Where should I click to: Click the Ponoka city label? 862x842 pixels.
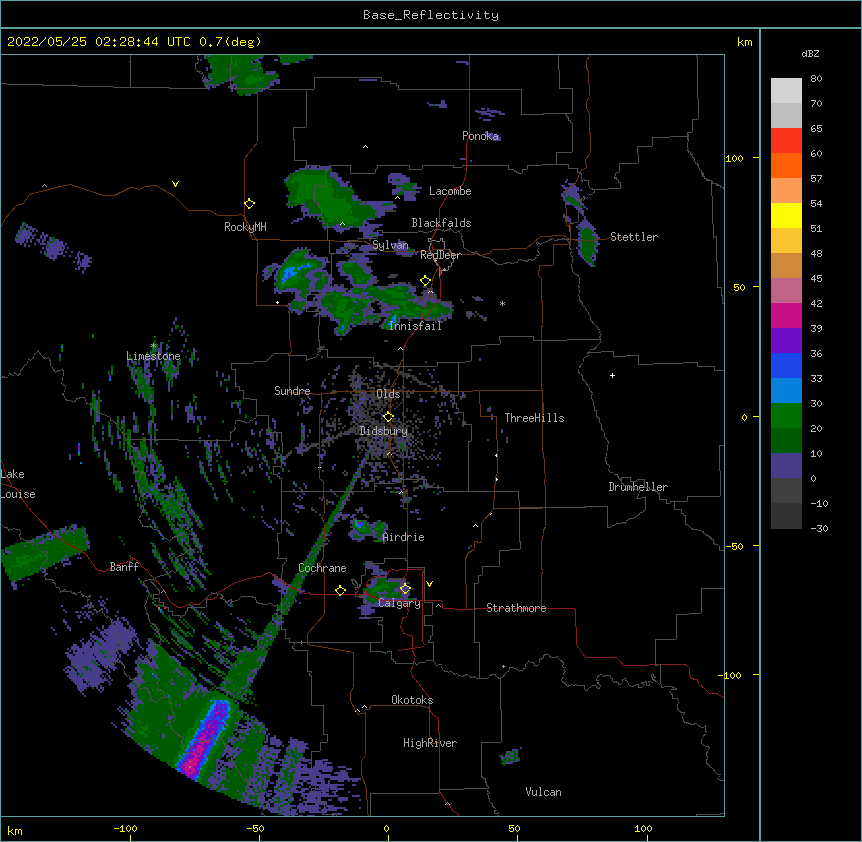tap(480, 136)
